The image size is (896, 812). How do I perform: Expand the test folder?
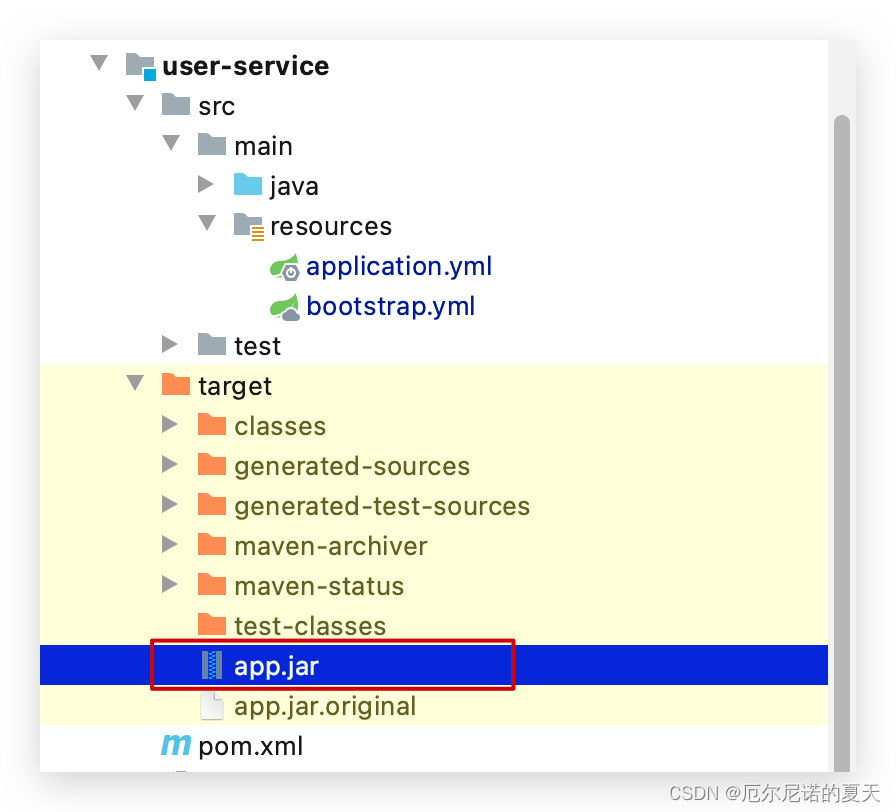point(169,344)
